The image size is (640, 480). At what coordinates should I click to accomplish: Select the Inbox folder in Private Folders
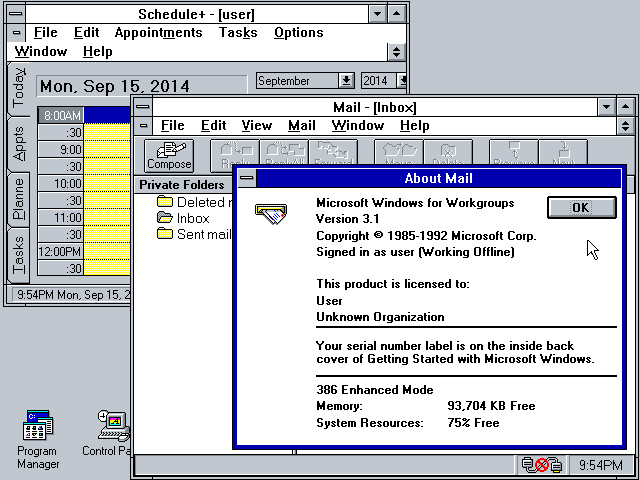(x=183, y=218)
